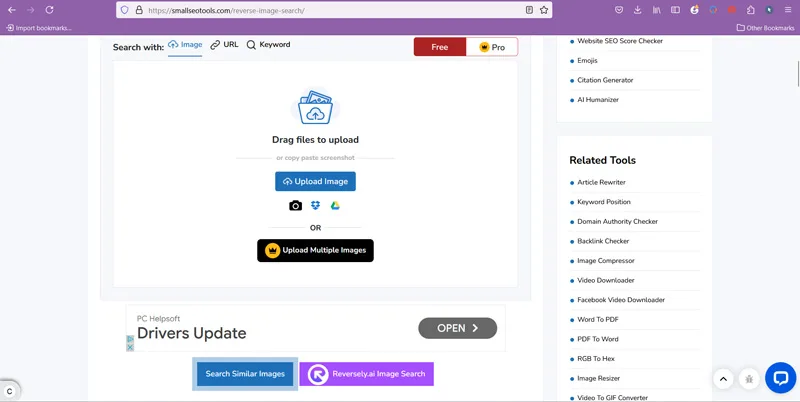
Task: Open Import bookmarks in bookmarks bar
Action: 39,28
